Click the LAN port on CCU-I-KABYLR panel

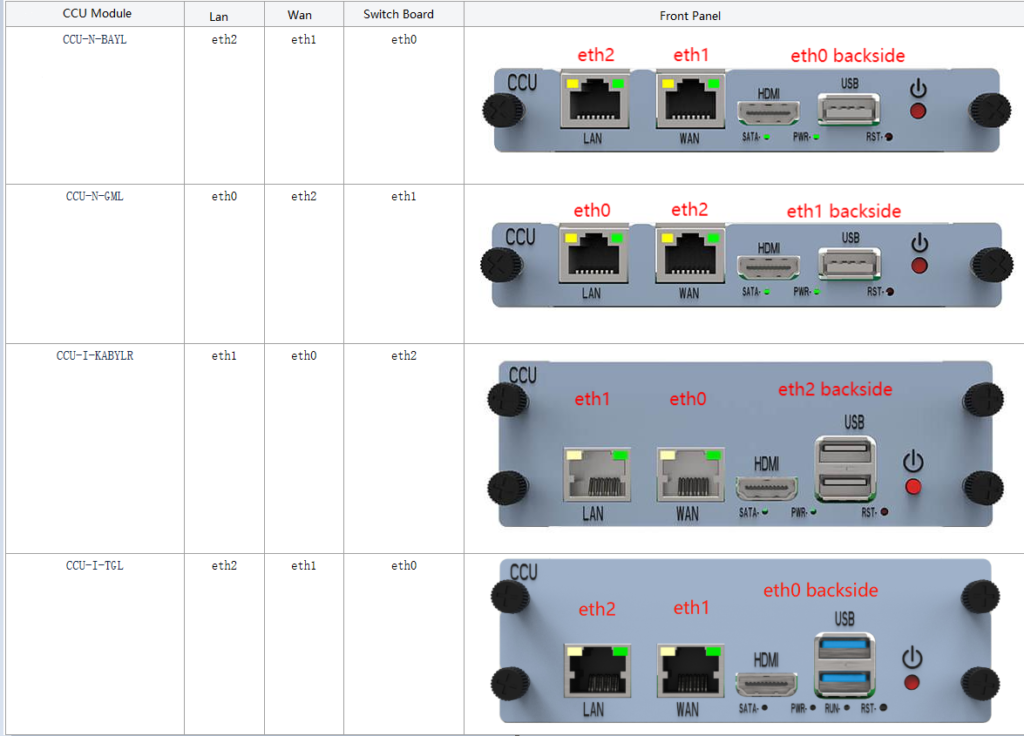[596, 473]
